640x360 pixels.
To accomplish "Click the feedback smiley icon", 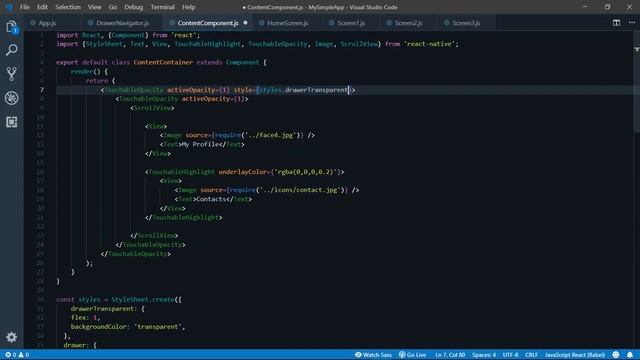I will [x=616, y=355].
